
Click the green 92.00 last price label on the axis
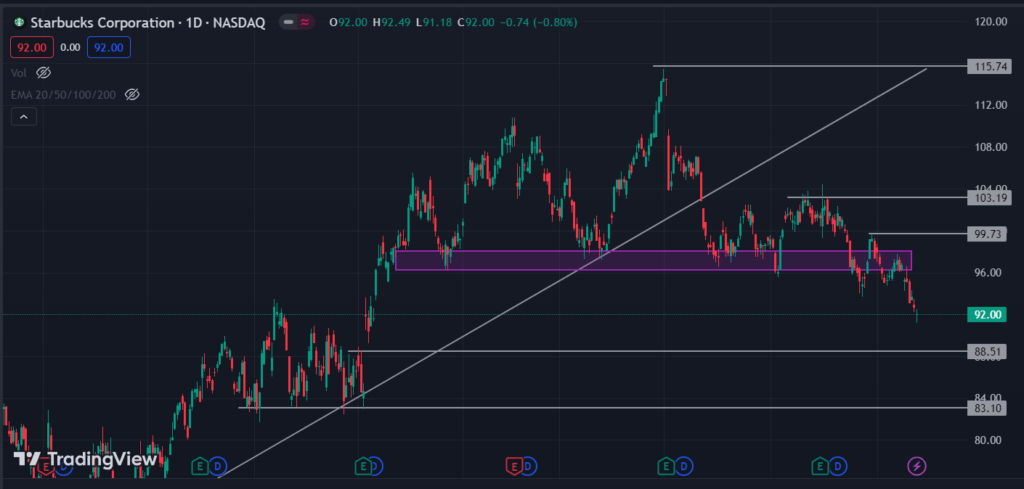987,315
